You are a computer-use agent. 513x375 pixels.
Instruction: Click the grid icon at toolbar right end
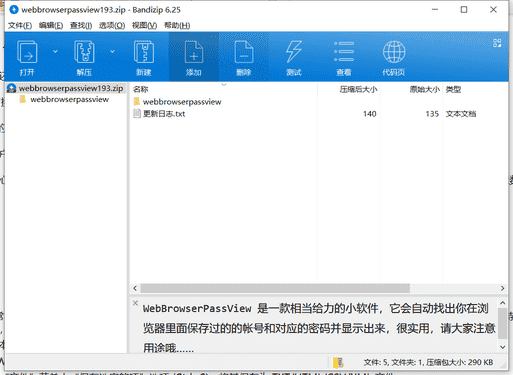click(497, 43)
